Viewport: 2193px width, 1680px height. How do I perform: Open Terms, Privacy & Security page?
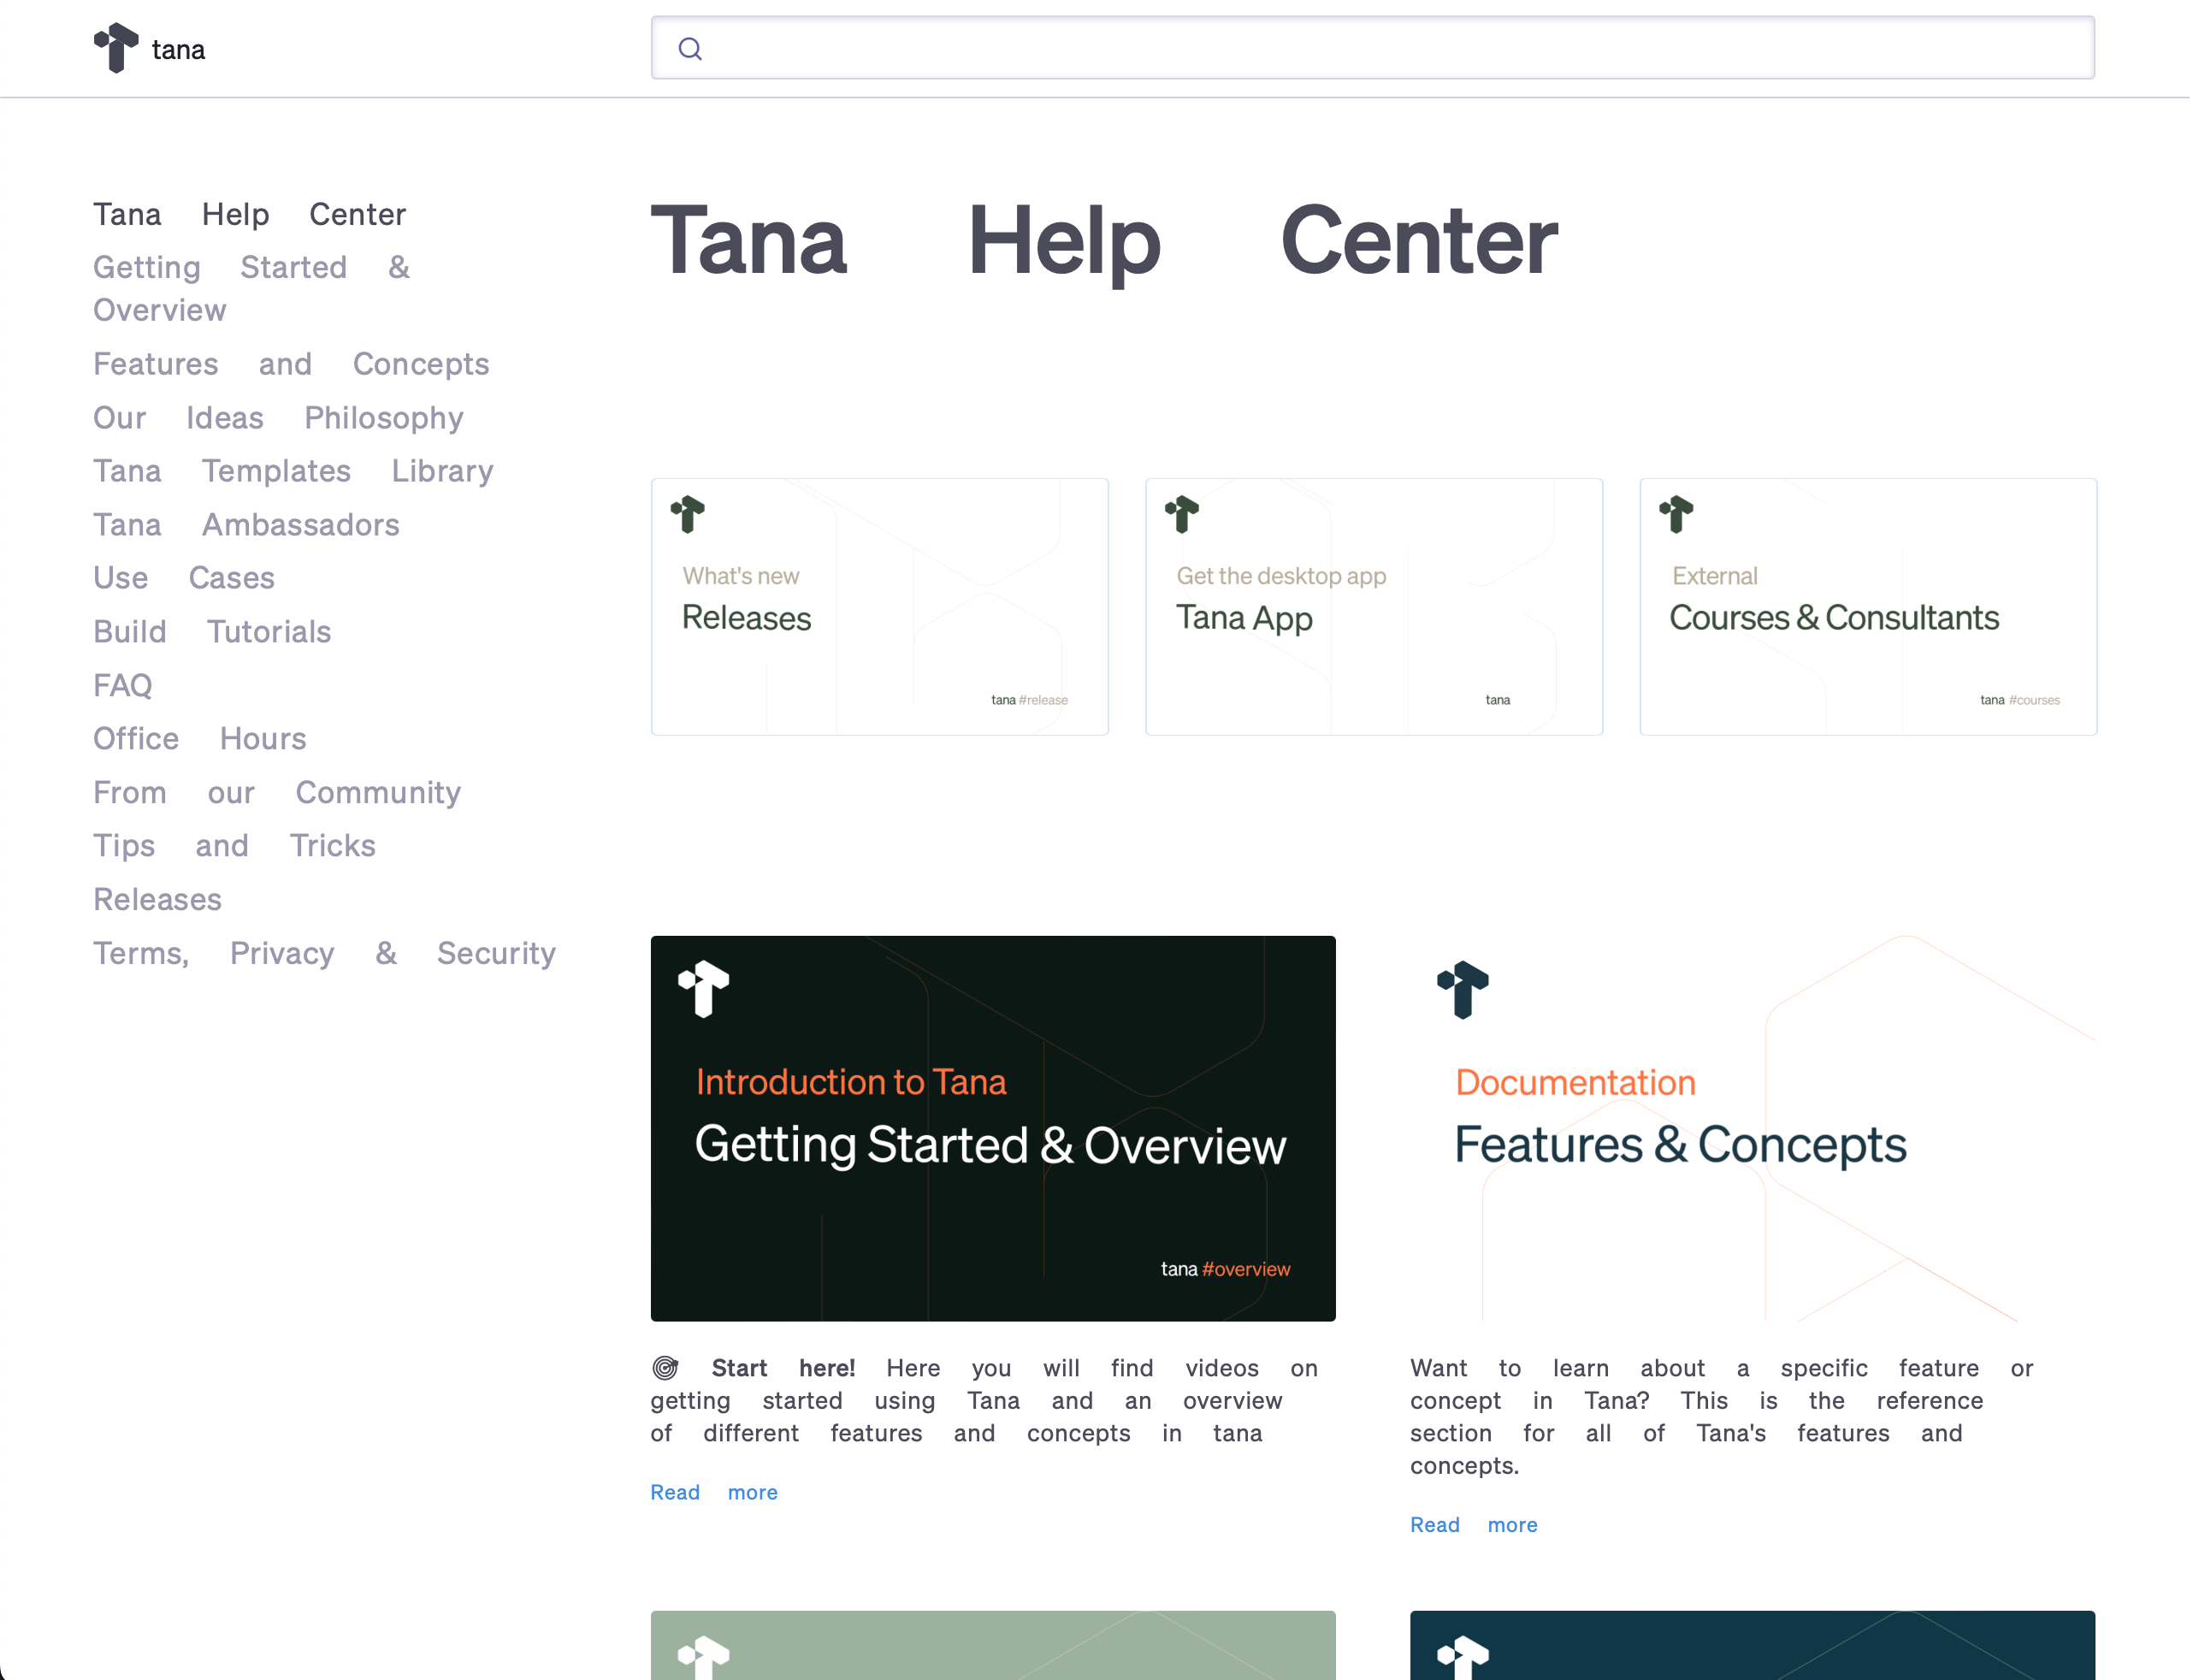click(324, 954)
